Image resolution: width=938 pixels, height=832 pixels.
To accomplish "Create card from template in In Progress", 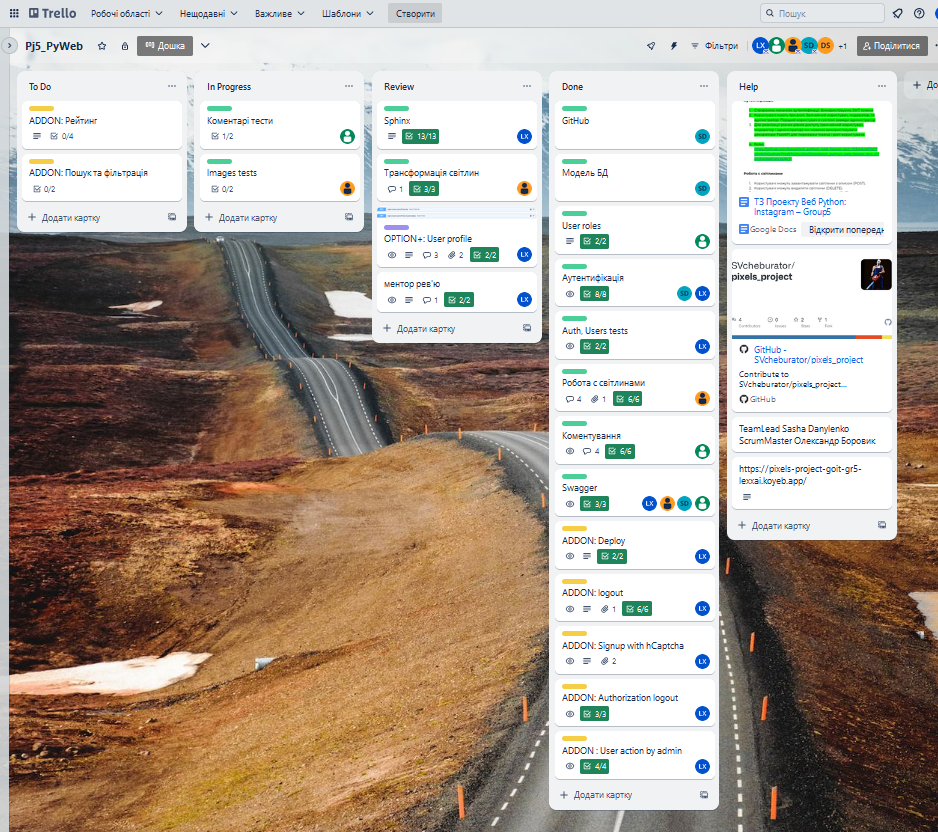I will [349, 217].
